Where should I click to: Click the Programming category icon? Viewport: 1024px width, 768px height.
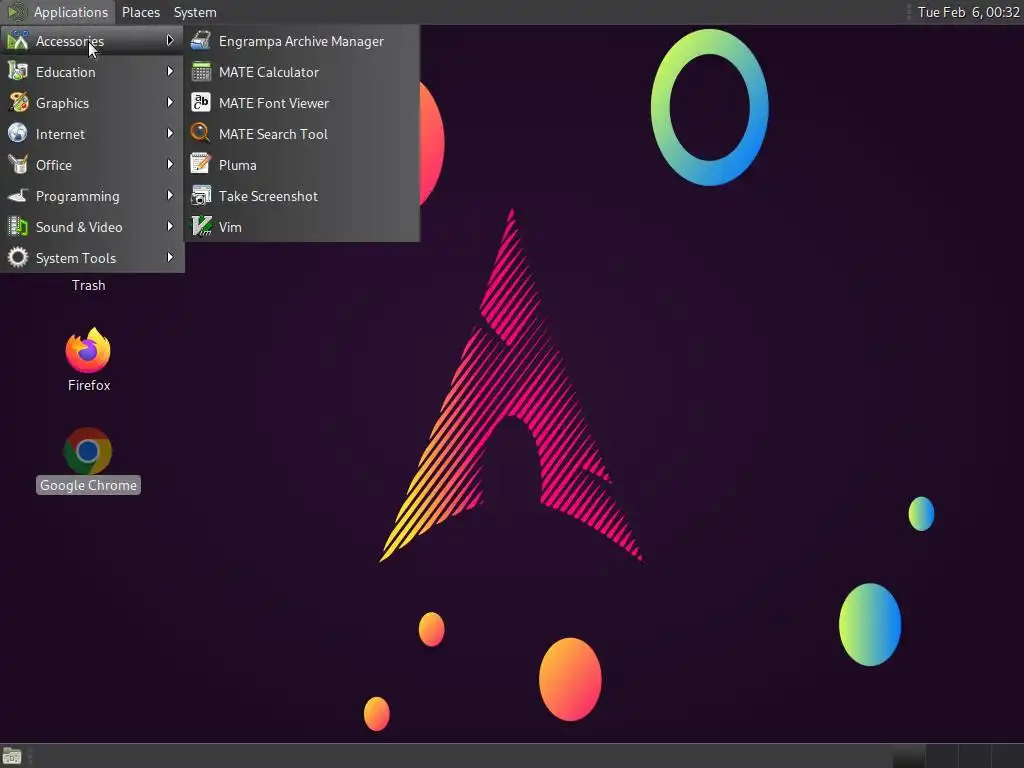(18, 195)
